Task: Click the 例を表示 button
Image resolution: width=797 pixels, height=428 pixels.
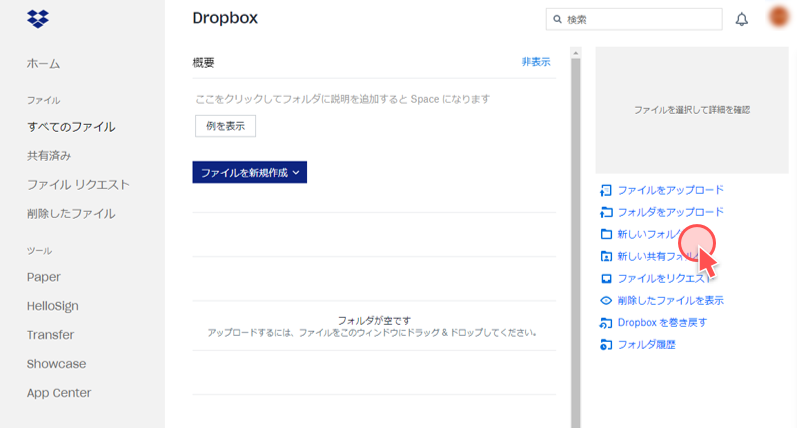Action: pos(225,126)
